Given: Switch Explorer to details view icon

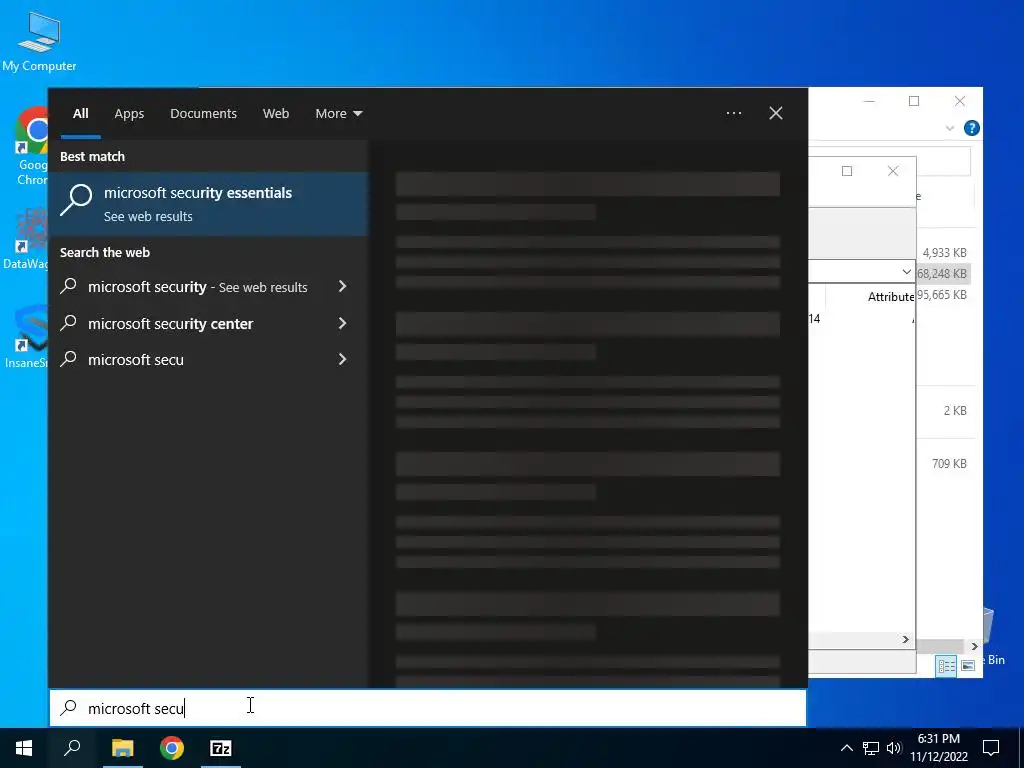Looking at the screenshot, I should pyautogui.click(x=946, y=665).
